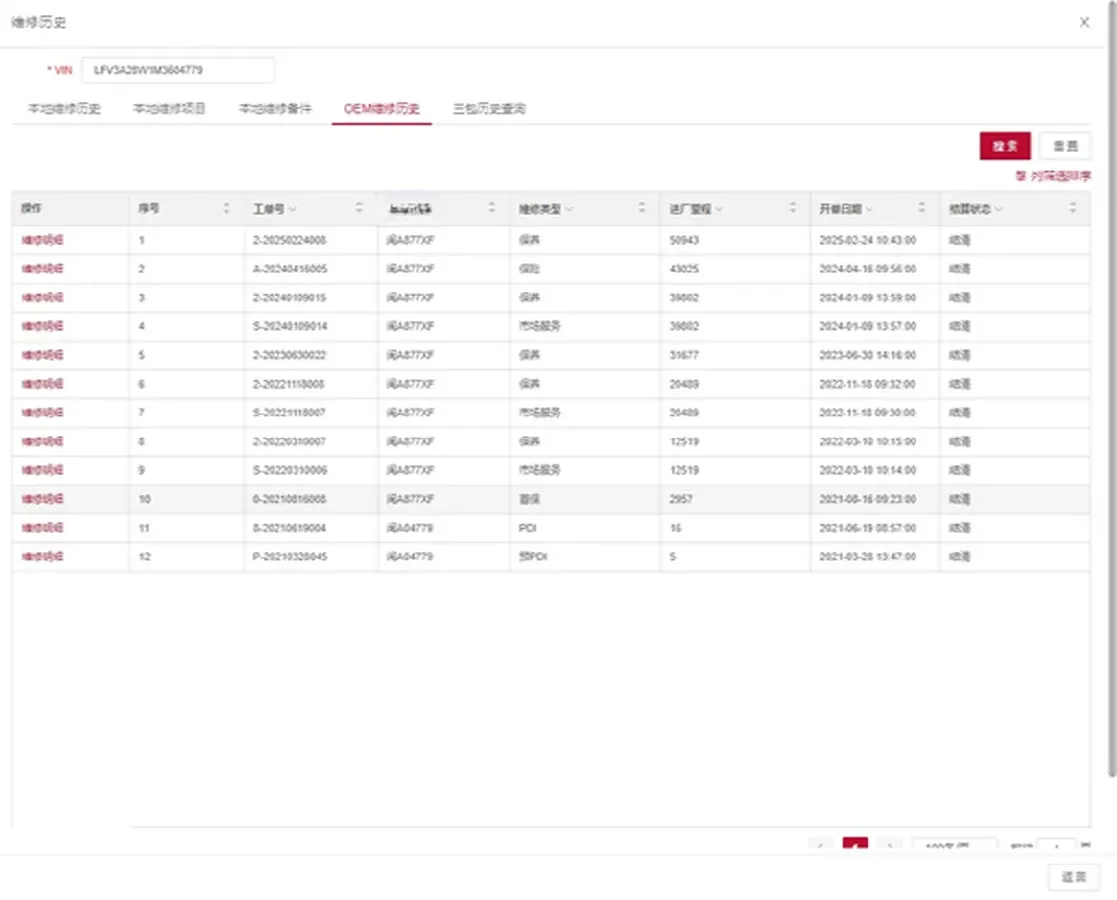
Task: Click sort arrows on 工单号 column
Action: tap(359, 209)
